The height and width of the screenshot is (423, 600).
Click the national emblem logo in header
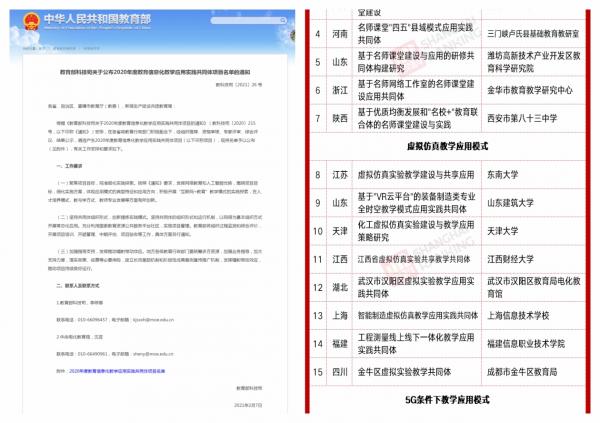pyautogui.click(x=31, y=21)
